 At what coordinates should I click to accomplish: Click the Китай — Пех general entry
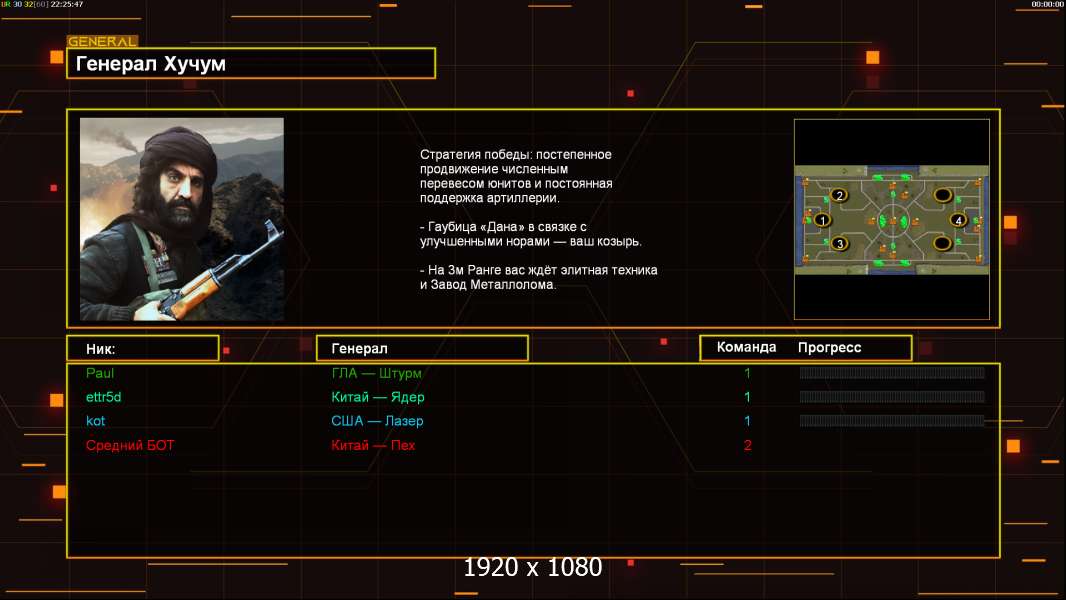click(x=373, y=445)
